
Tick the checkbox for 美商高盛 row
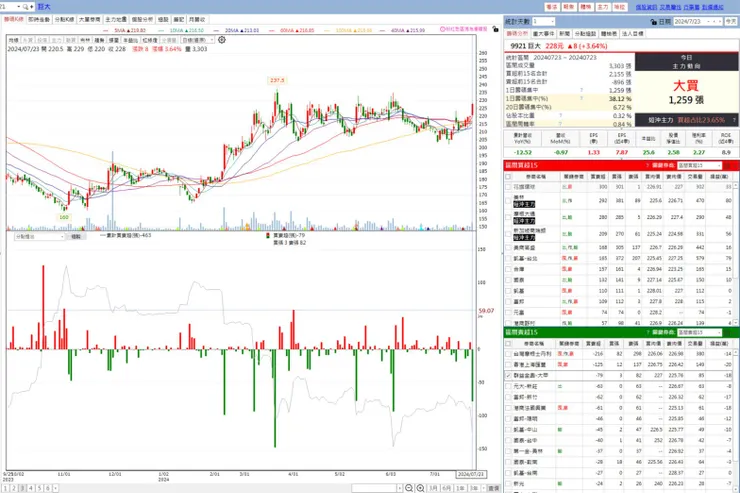[508, 247]
